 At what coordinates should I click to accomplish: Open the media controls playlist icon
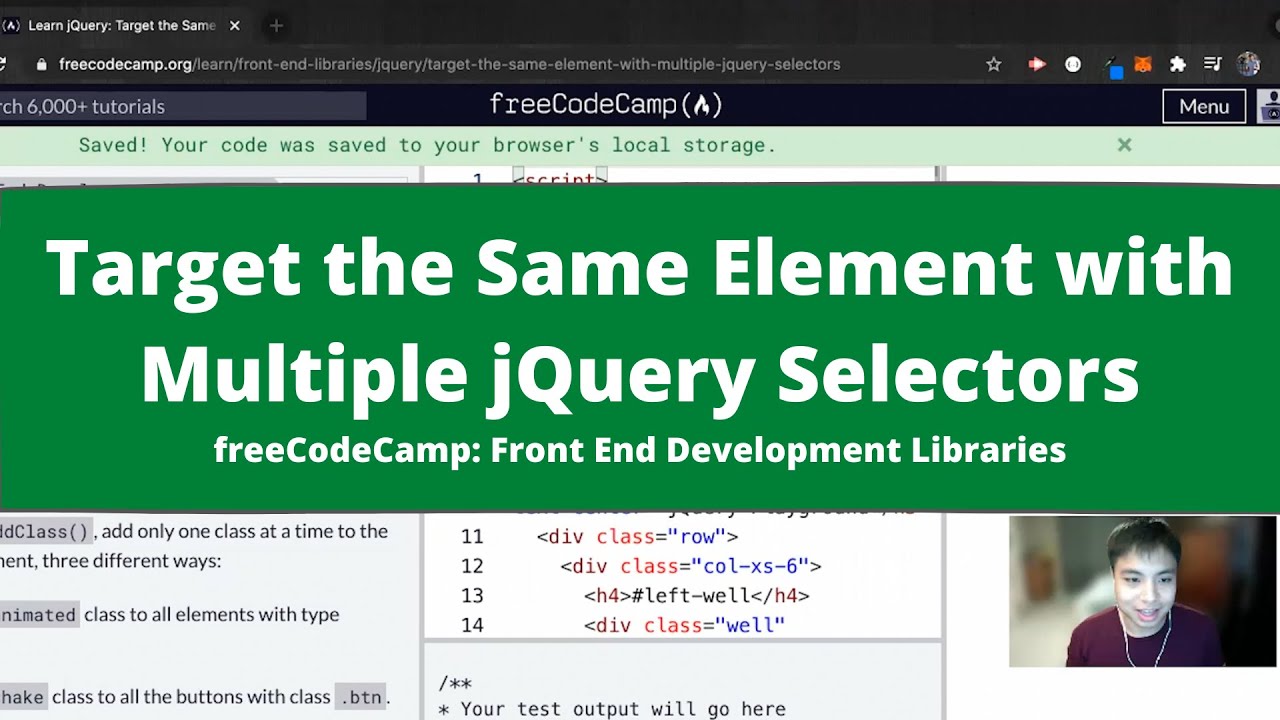(x=1213, y=64)
